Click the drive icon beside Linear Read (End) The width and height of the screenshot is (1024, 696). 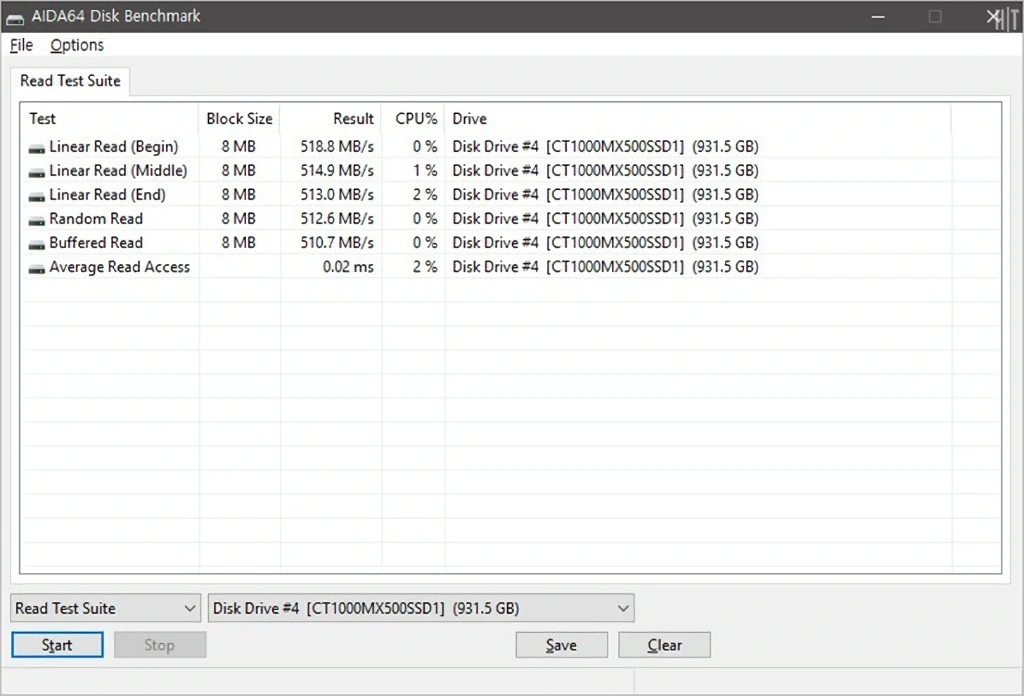coord(37,197)
